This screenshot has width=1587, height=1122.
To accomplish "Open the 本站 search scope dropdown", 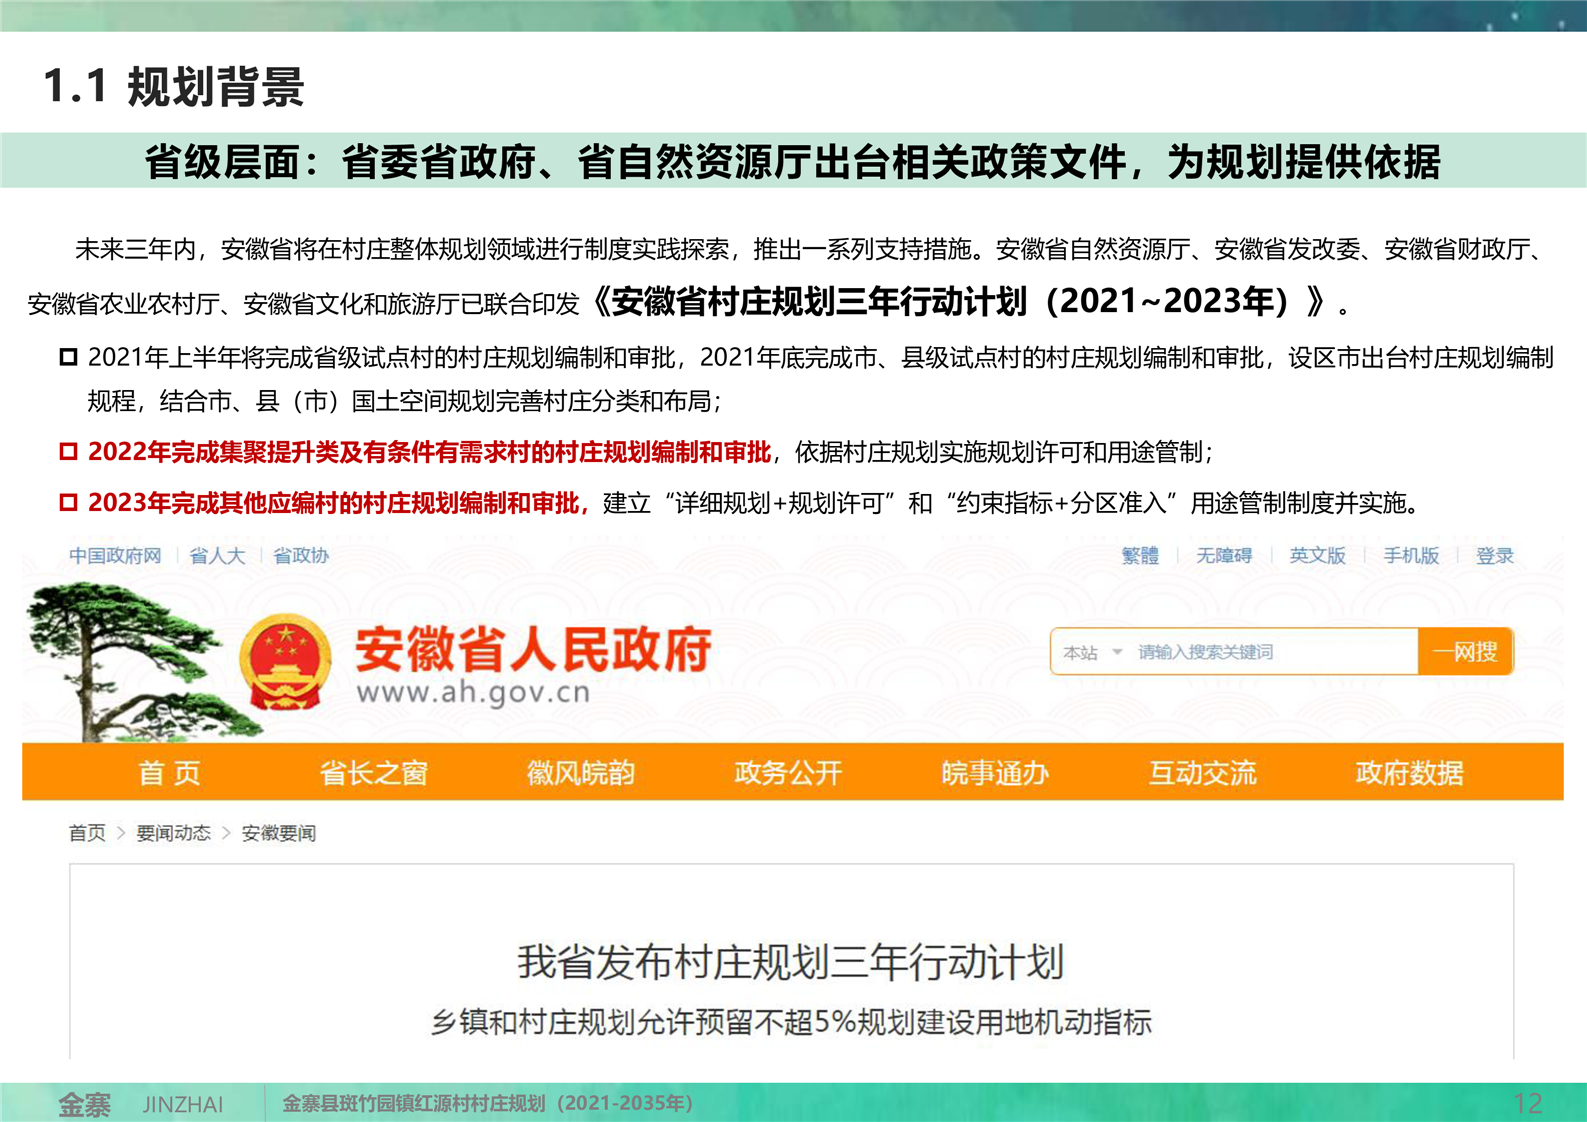I will coord(1092,653).
